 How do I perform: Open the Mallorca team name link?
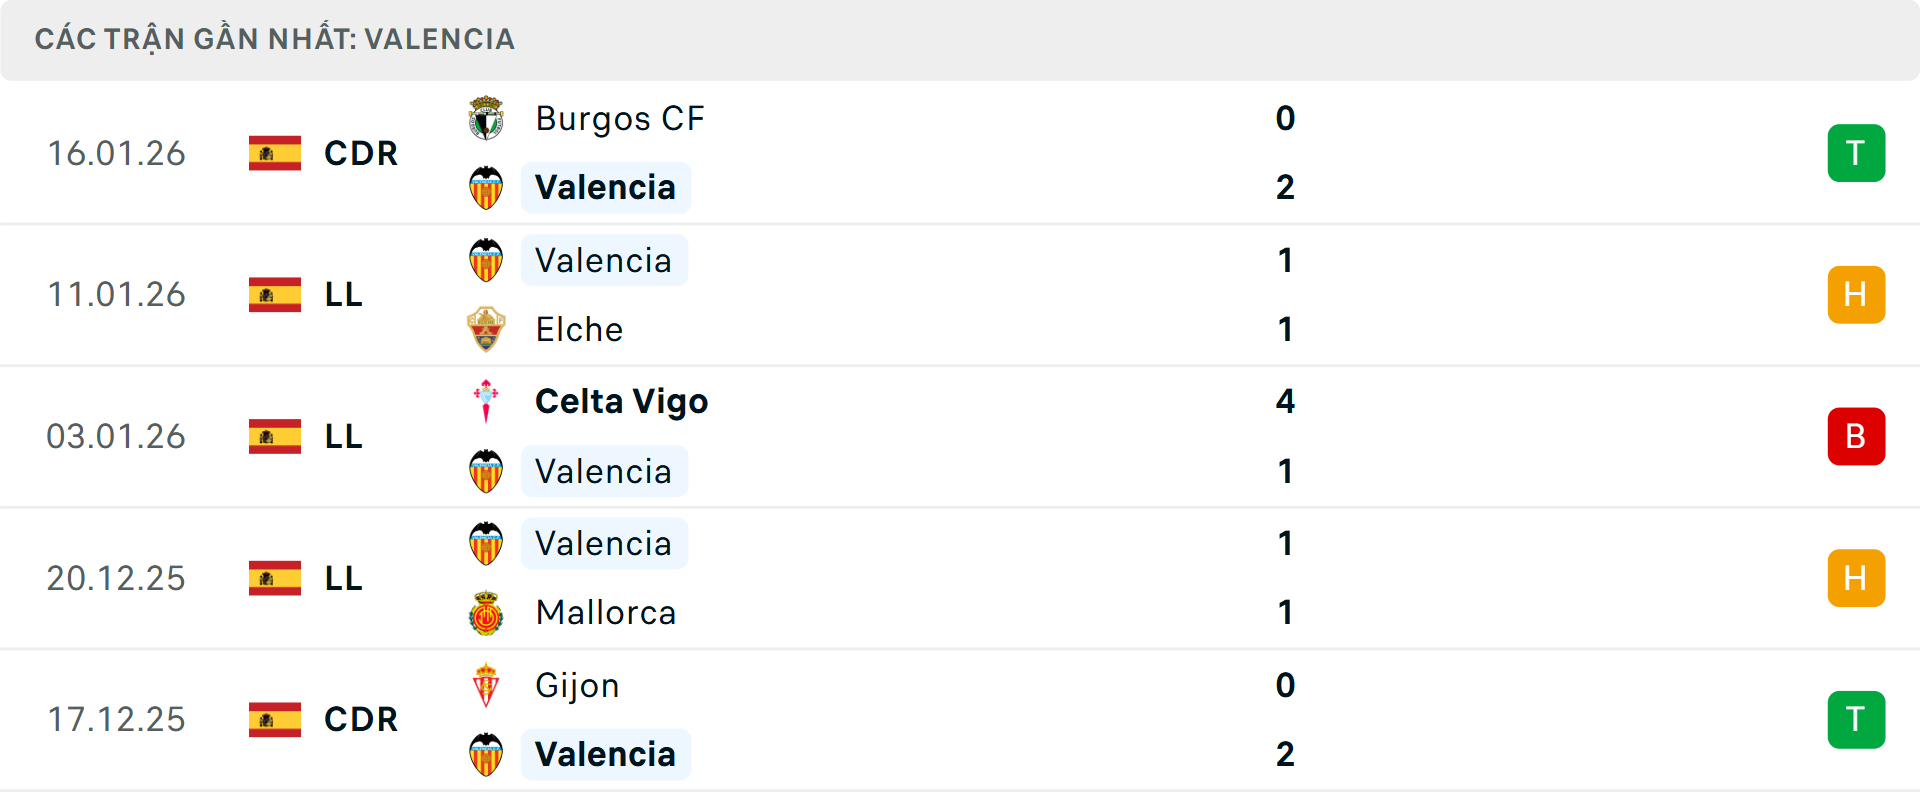pyautogui.click(x=606, y=613)
